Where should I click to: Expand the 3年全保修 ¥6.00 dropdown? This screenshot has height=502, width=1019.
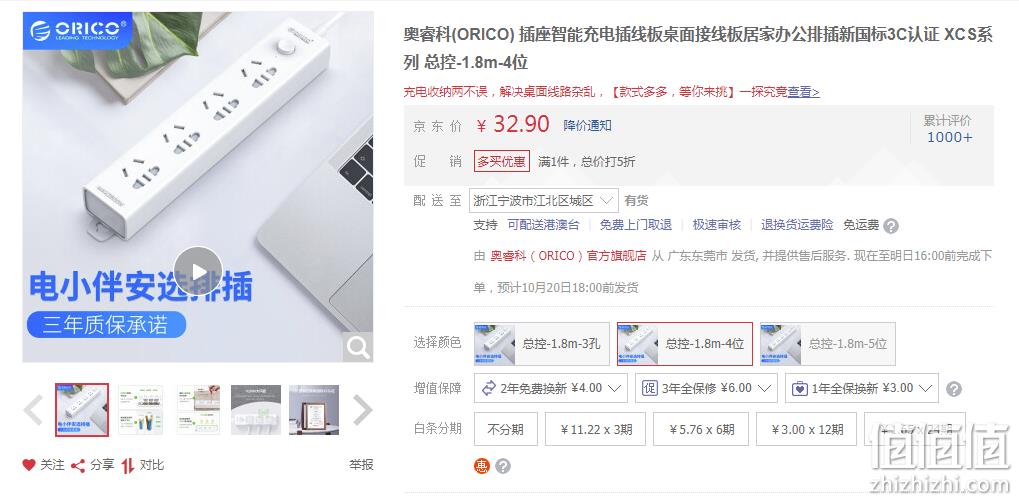click(706, 388)
